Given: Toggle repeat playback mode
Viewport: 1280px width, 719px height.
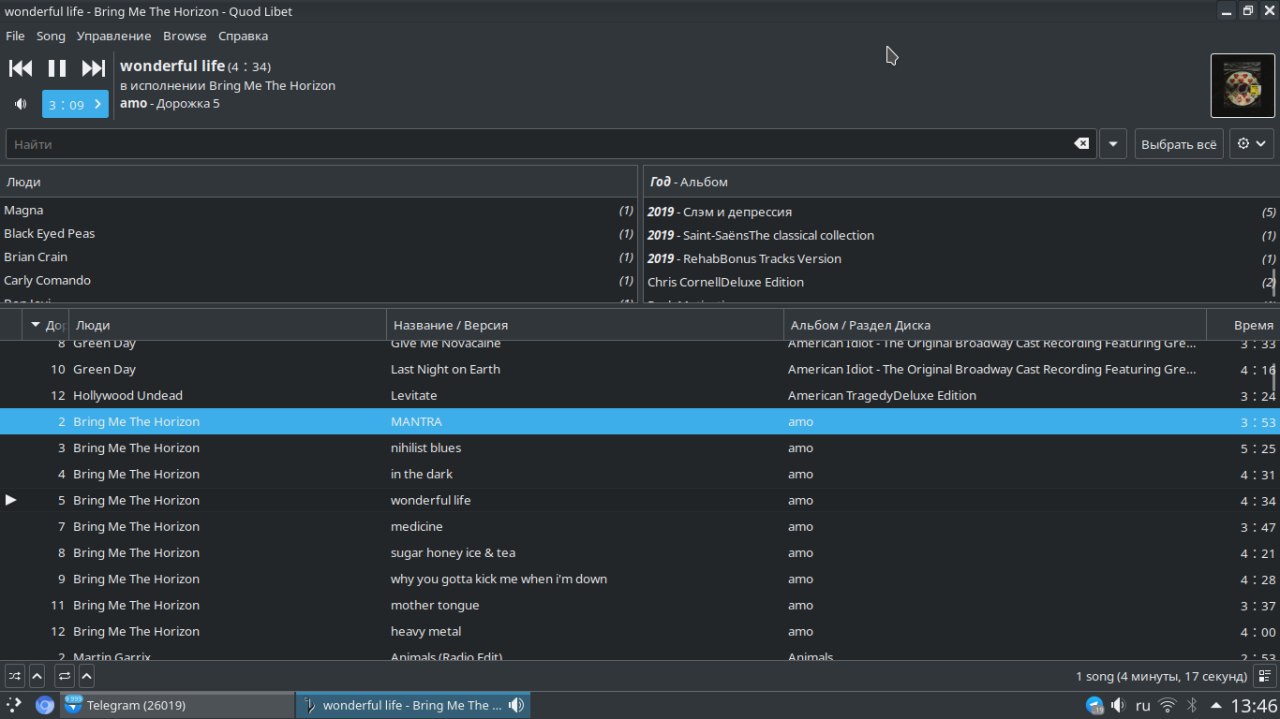Looking at the screenshot, I should pyautogui.click(x=64, y=676).
